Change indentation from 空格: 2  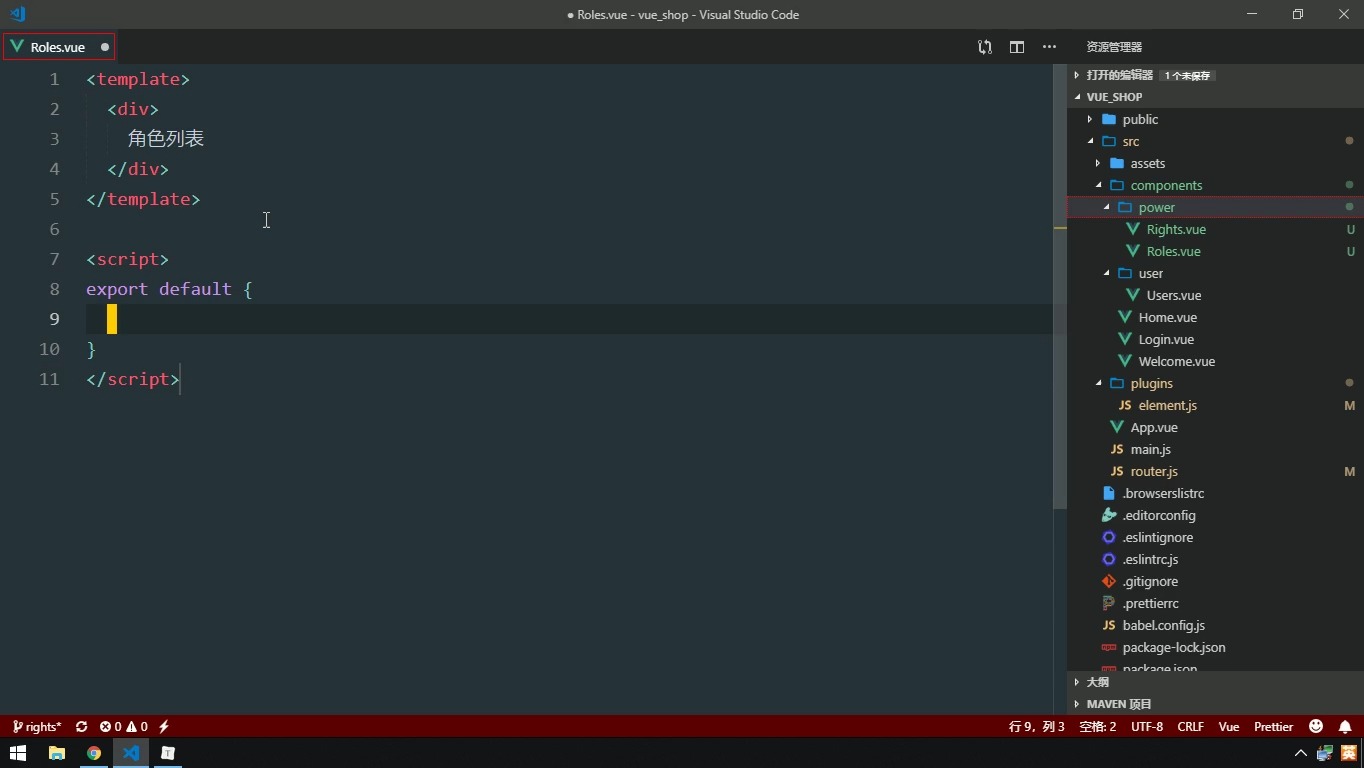point(1098,727)
